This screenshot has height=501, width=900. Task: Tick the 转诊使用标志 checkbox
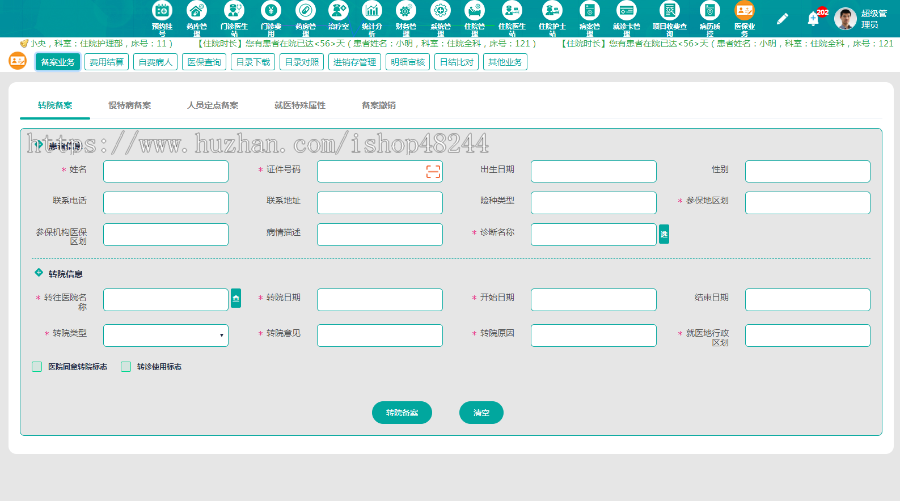coord(126,366)
